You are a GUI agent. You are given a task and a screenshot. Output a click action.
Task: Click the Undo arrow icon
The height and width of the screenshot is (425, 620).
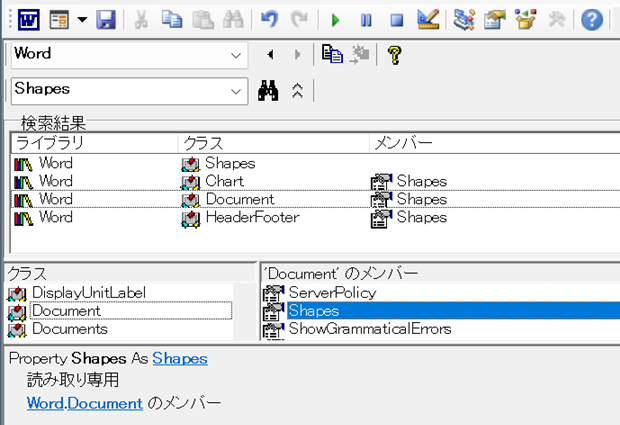coord(270,19)
